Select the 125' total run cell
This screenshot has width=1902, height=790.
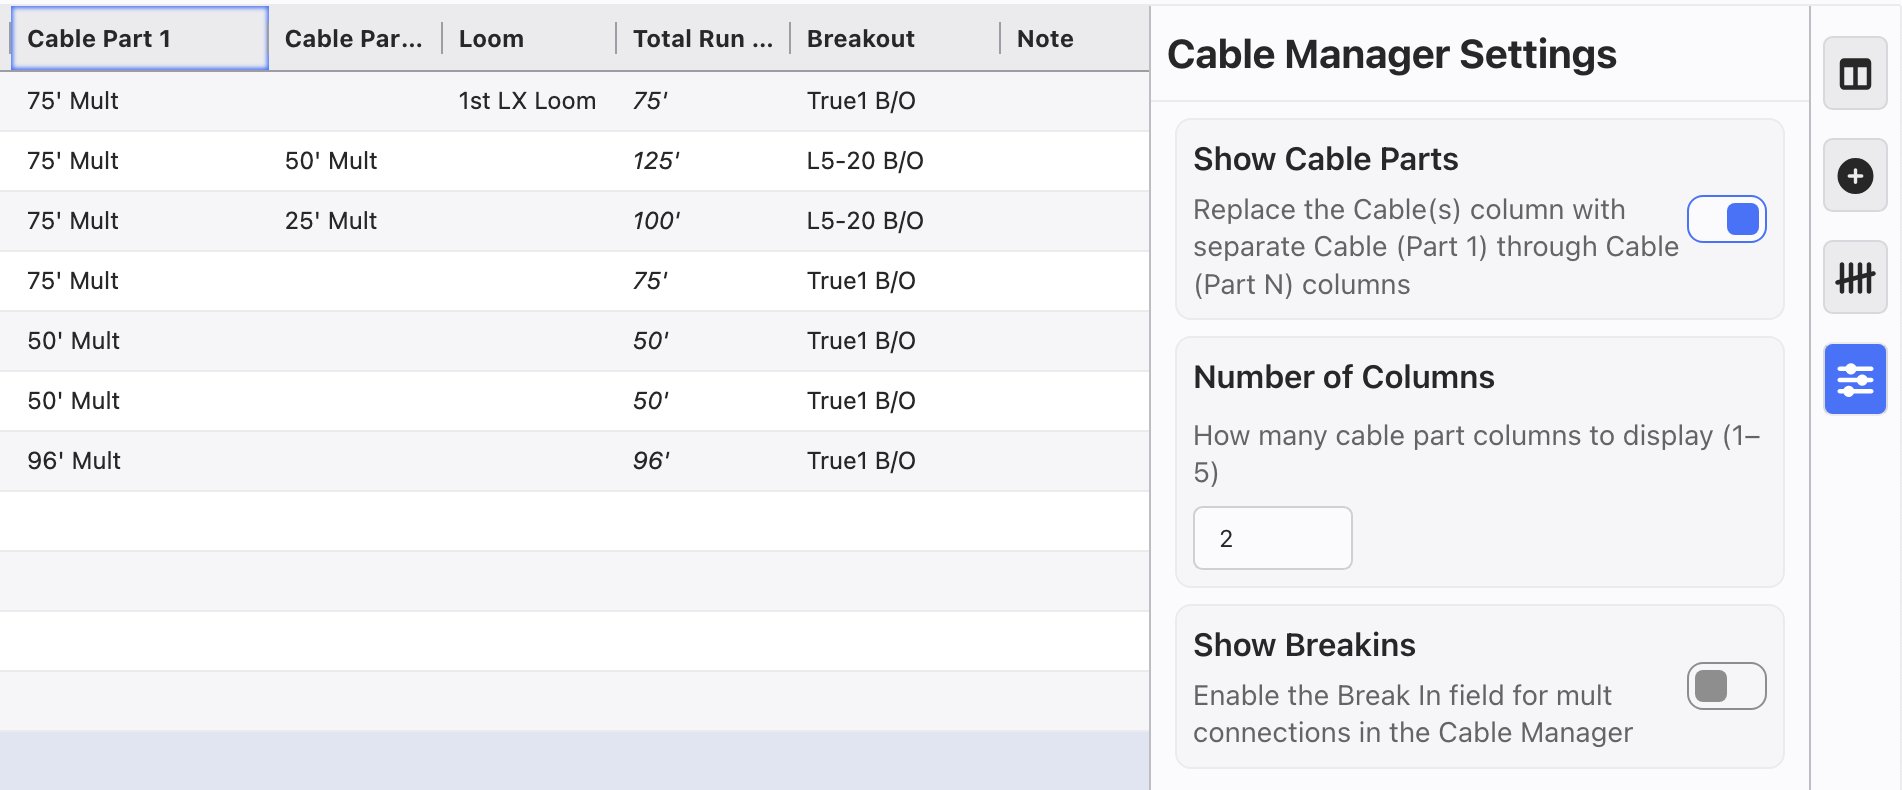click(656, 161)
